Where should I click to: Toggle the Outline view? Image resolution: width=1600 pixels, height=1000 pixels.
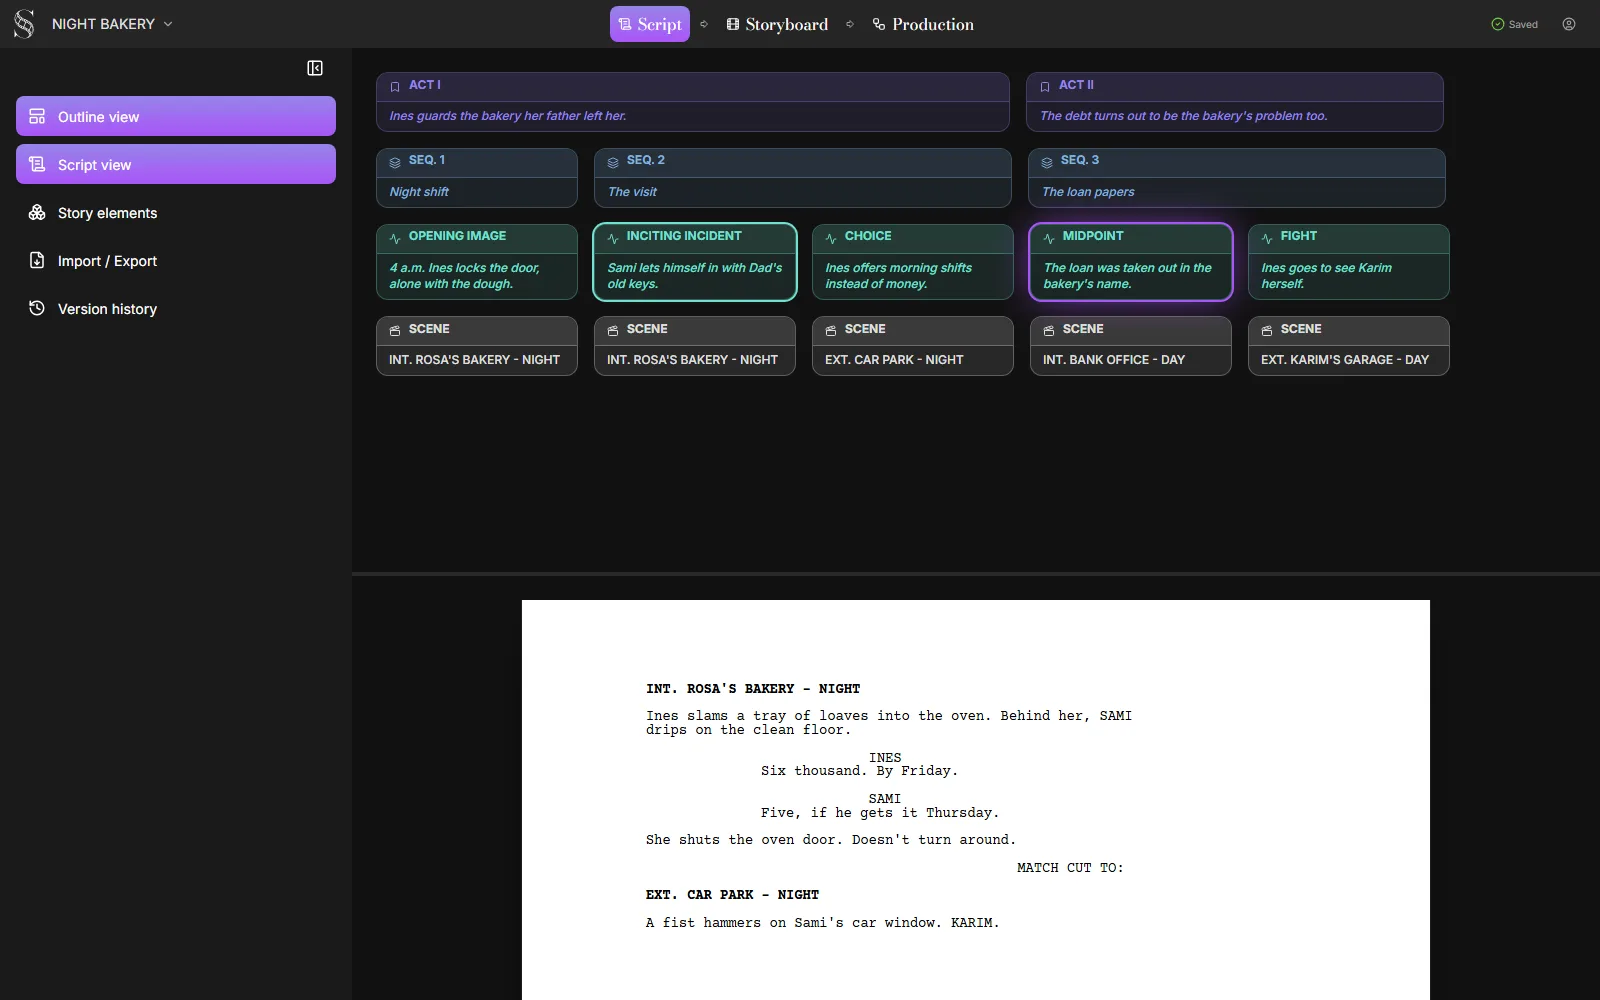pyautogui.click(x=176, y=116)
